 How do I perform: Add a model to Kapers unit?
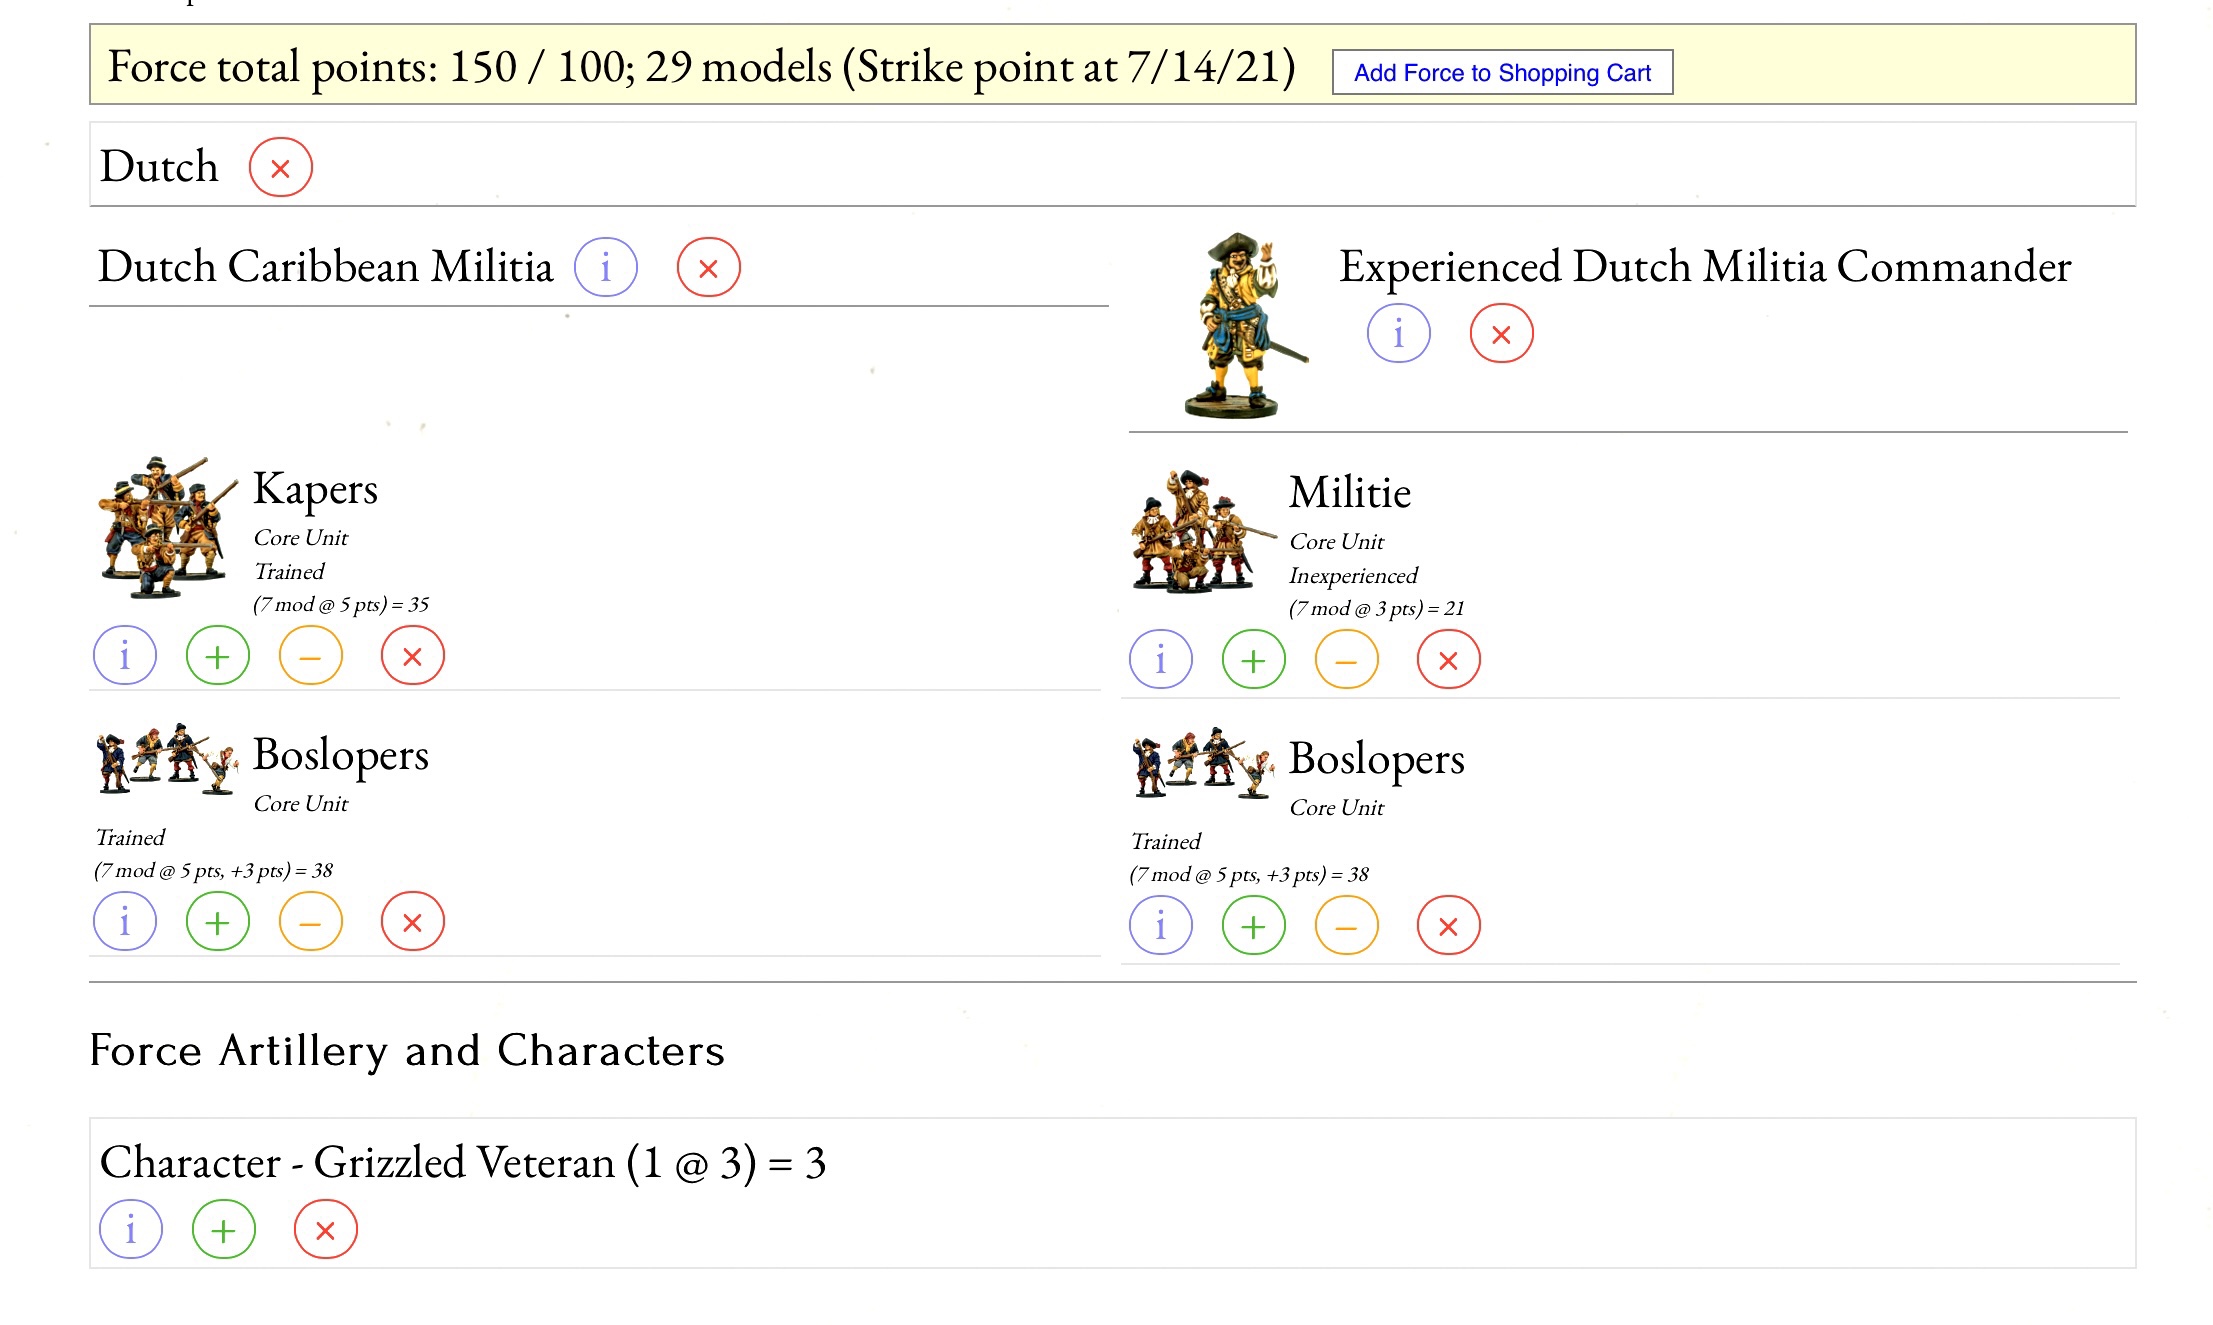[217, 656]
